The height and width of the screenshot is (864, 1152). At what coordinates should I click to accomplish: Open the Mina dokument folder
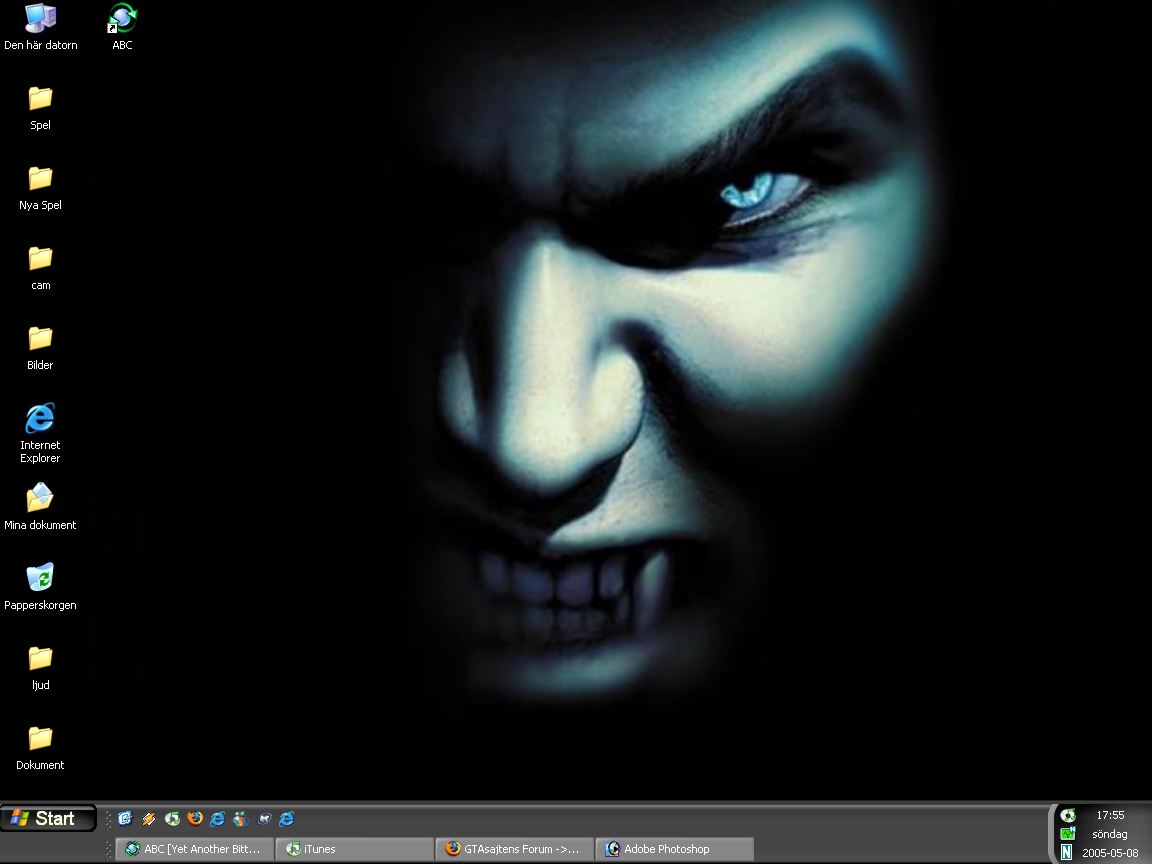(x=40, y=499)
